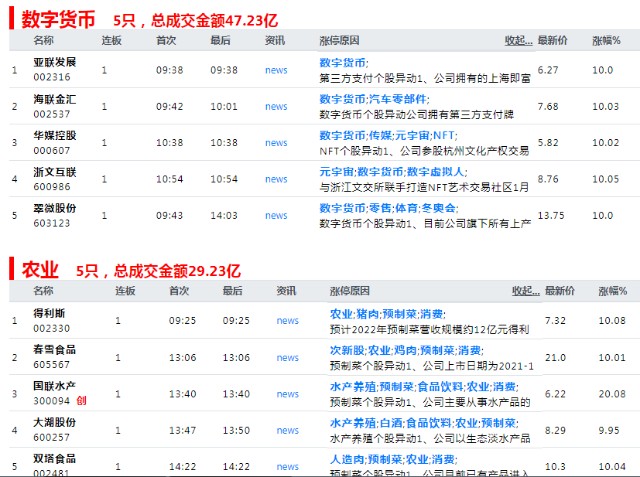This screenshot has width=640, height=477.
Task: Click stock code 600986
Action: 52,187
